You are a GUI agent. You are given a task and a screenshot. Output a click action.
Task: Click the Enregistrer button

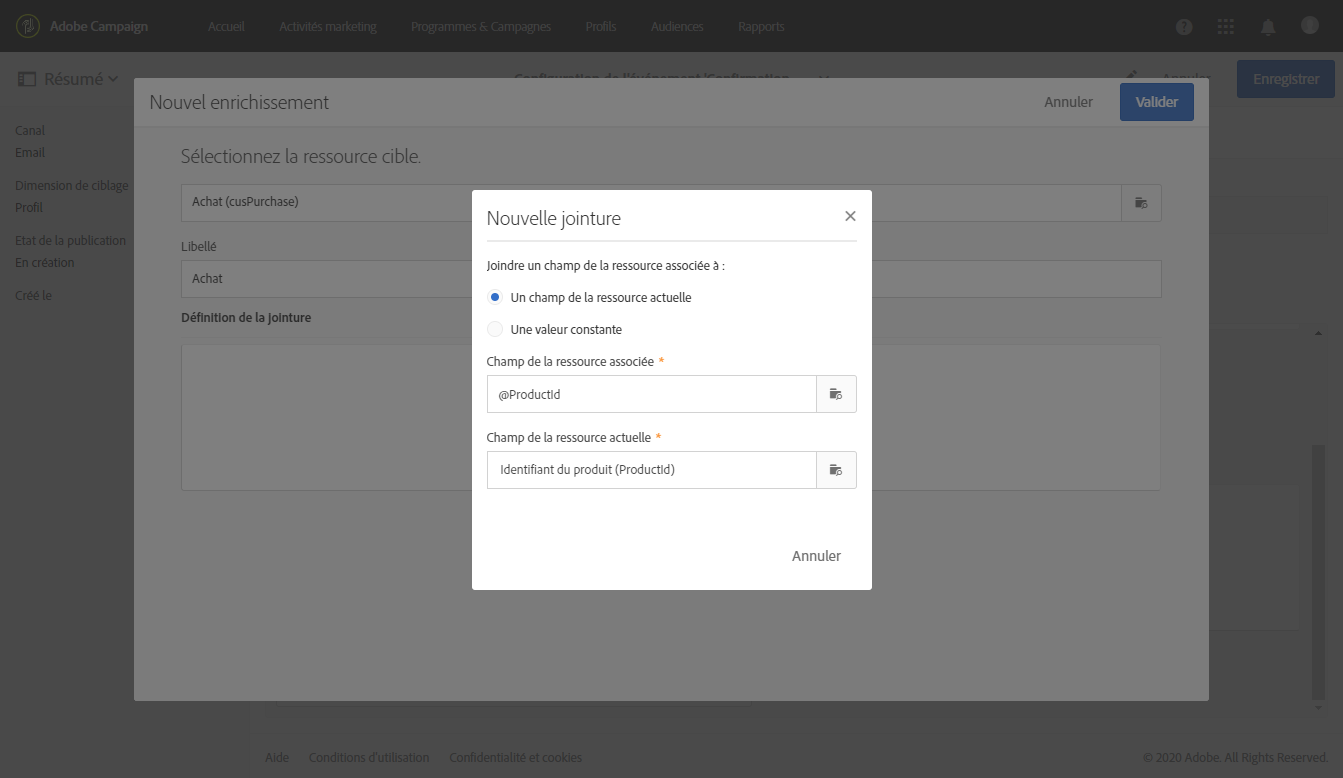pos(1285,79)
